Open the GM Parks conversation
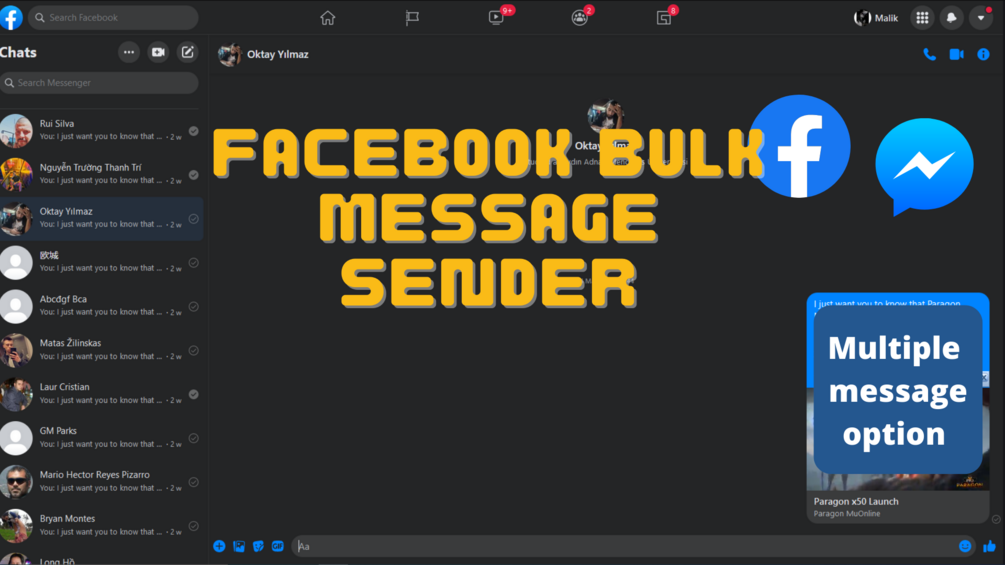The image size is (1005, 565). (x=101, y=438)
